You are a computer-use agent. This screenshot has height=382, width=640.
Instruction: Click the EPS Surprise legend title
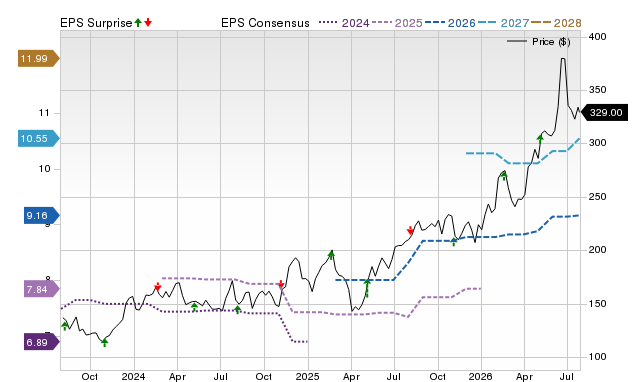point(96,23)
